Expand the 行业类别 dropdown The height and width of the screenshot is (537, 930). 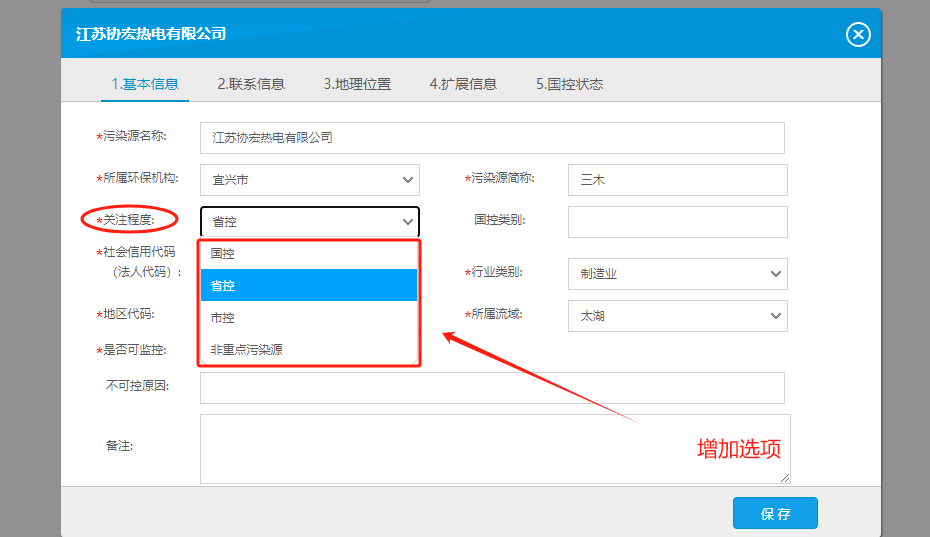tap(677, 274)
